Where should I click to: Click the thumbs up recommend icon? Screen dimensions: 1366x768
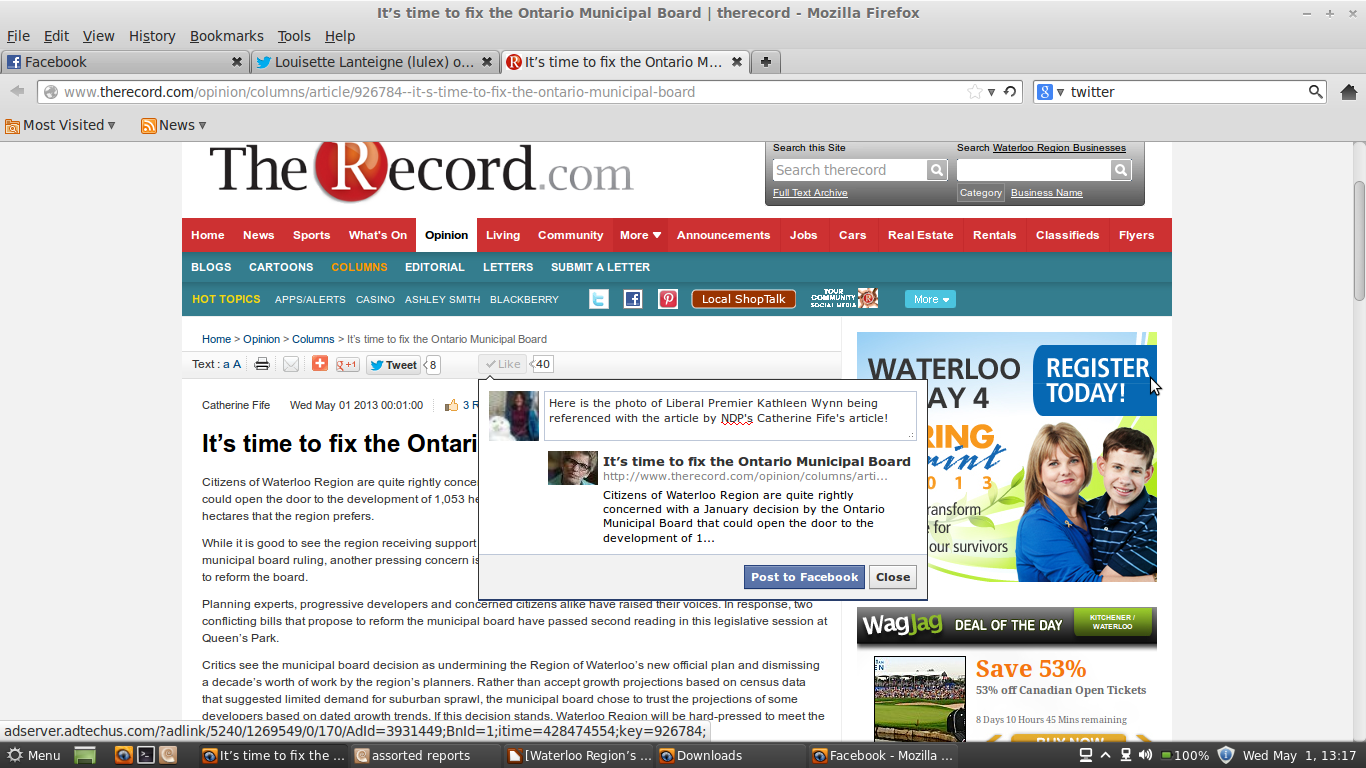[x=452, y=405]
